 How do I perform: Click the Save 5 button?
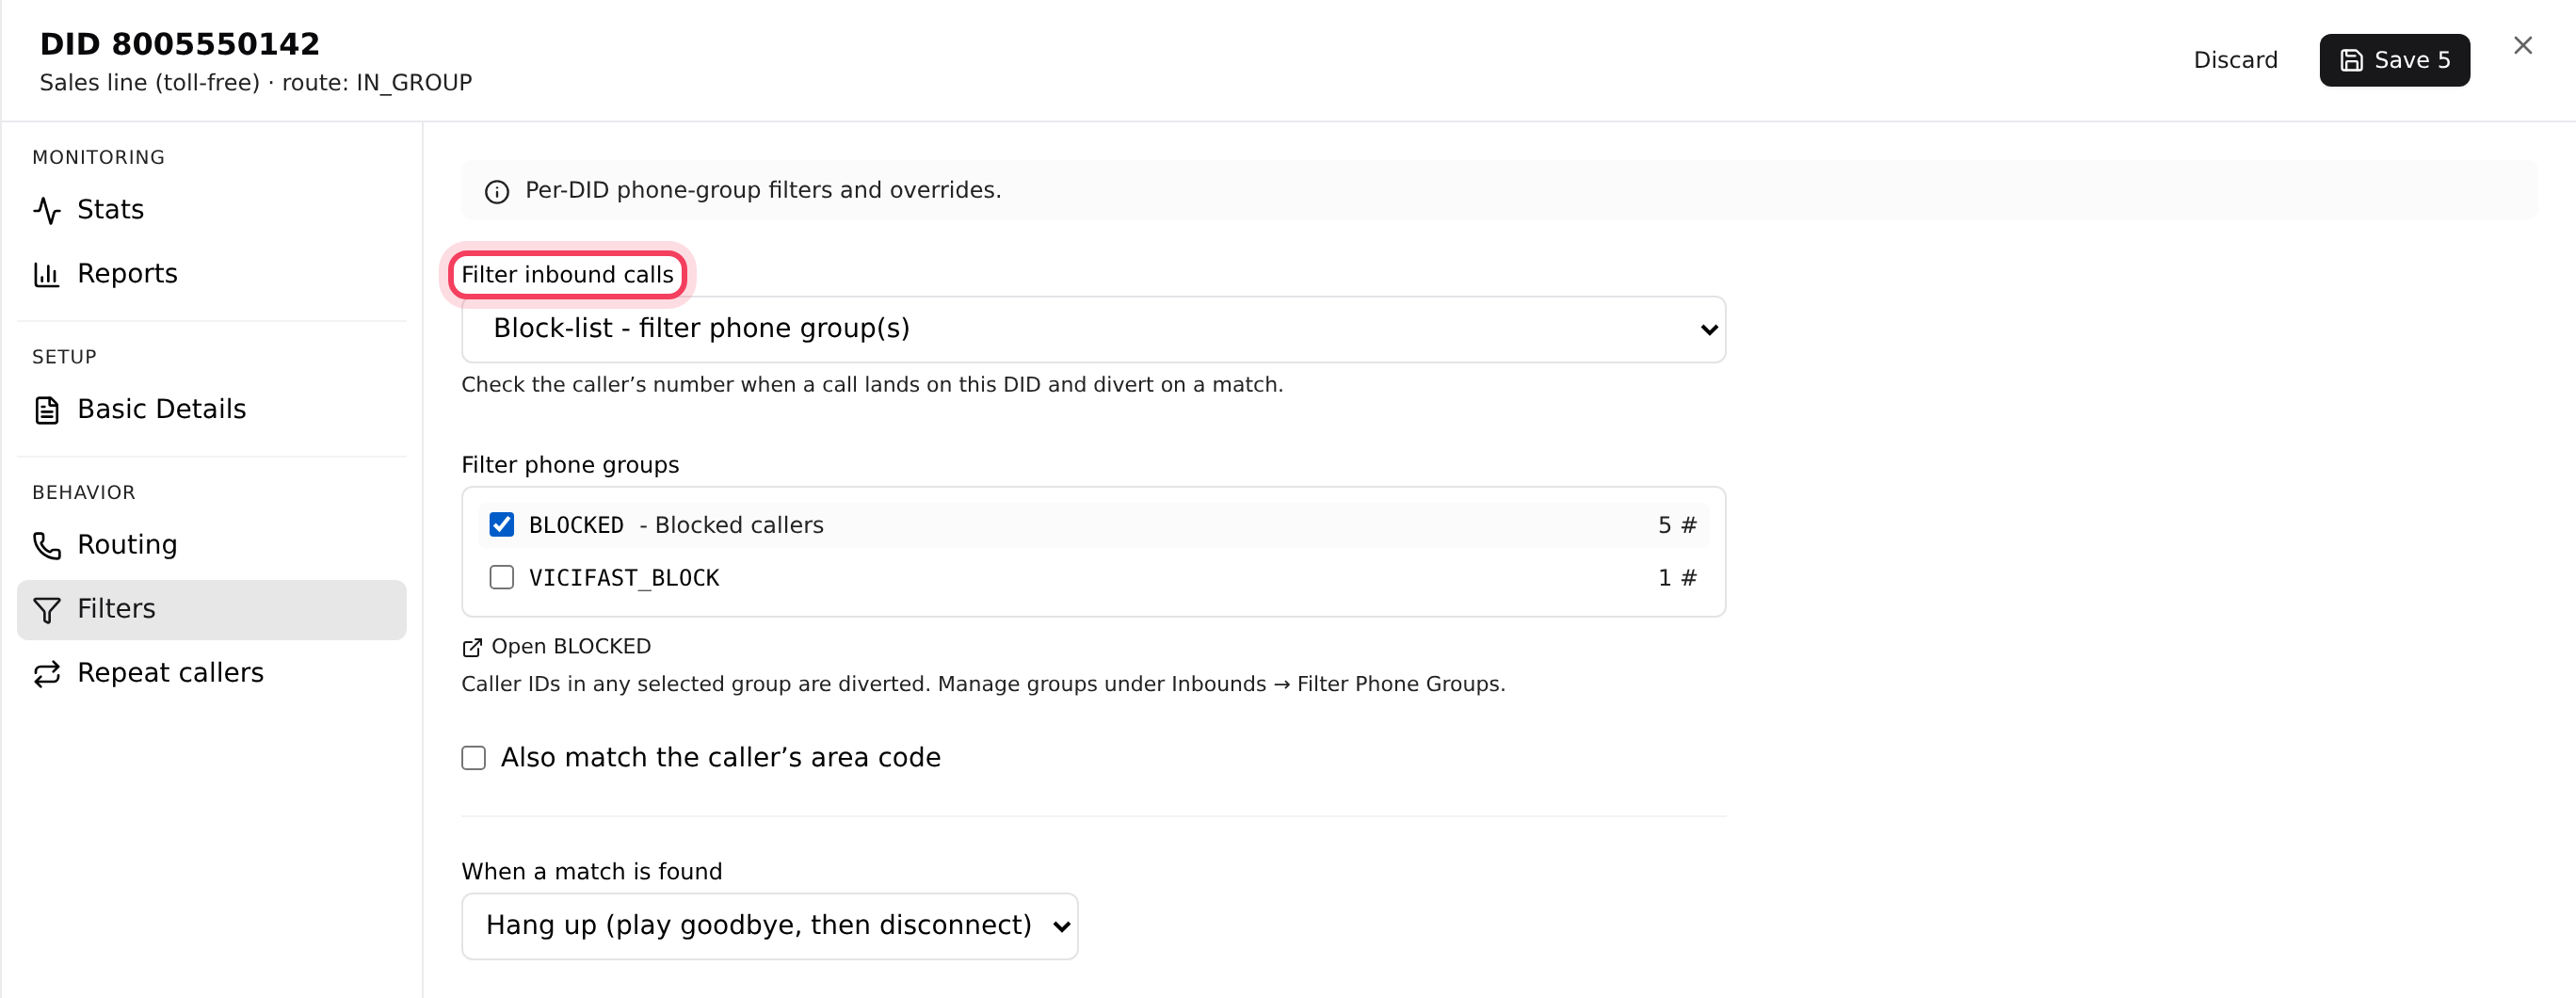pos(2394,60)
